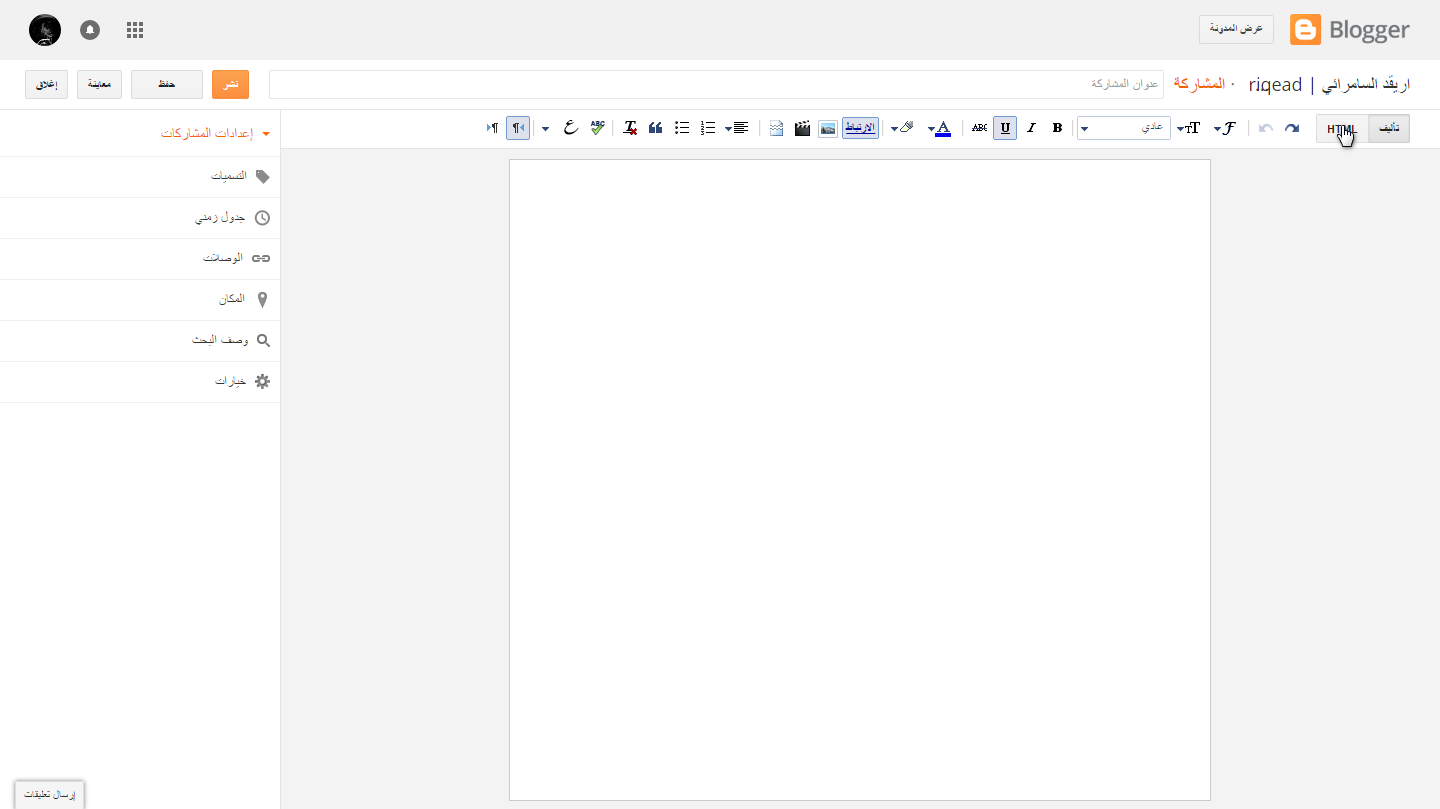The width and height of the screenshot is (1440, 809).
Task: Switch to HTML editing mode
Action: [1342, 129]
